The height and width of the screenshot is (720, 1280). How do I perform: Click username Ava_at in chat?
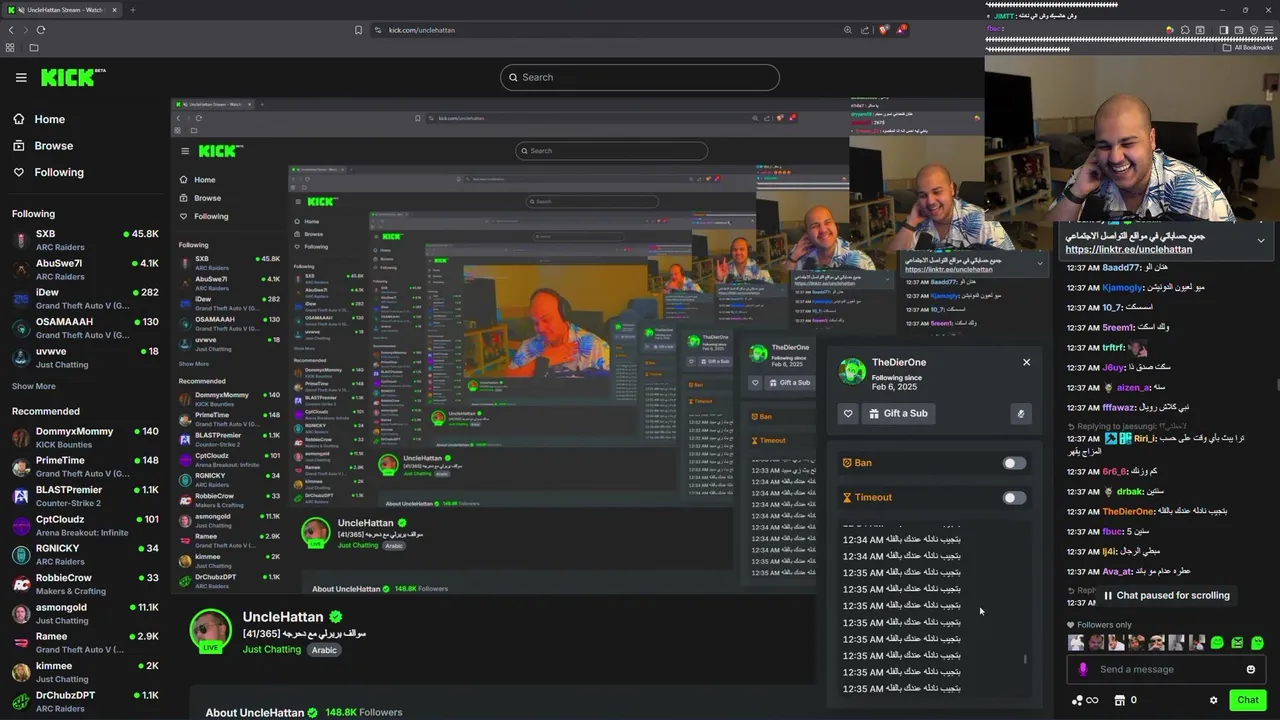pos(1117,571)
